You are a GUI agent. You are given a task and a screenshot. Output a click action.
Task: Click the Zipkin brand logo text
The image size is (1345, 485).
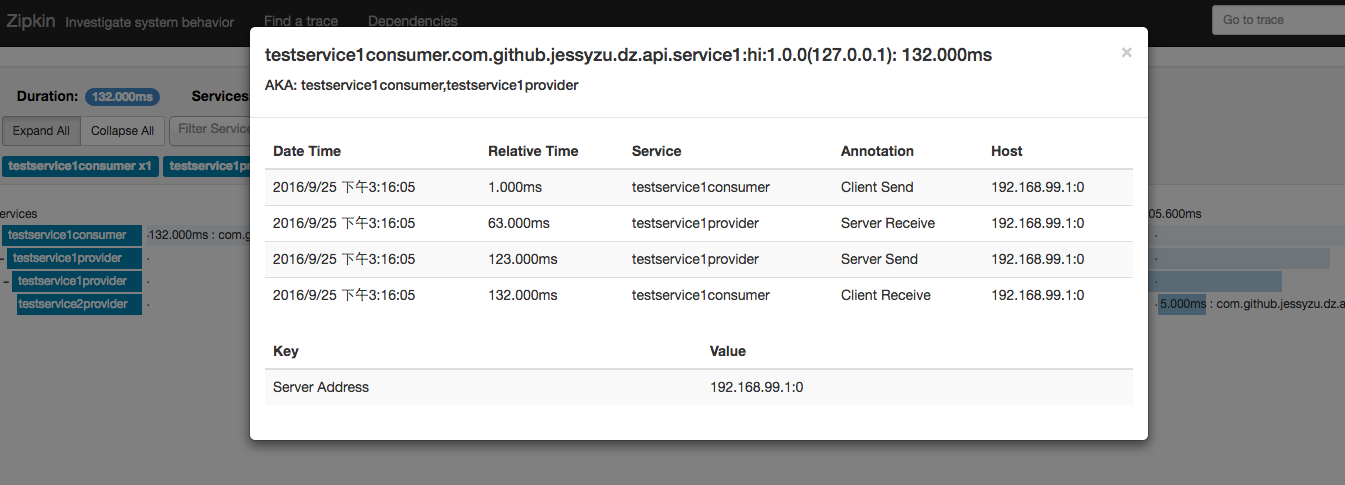pos(29,21)
